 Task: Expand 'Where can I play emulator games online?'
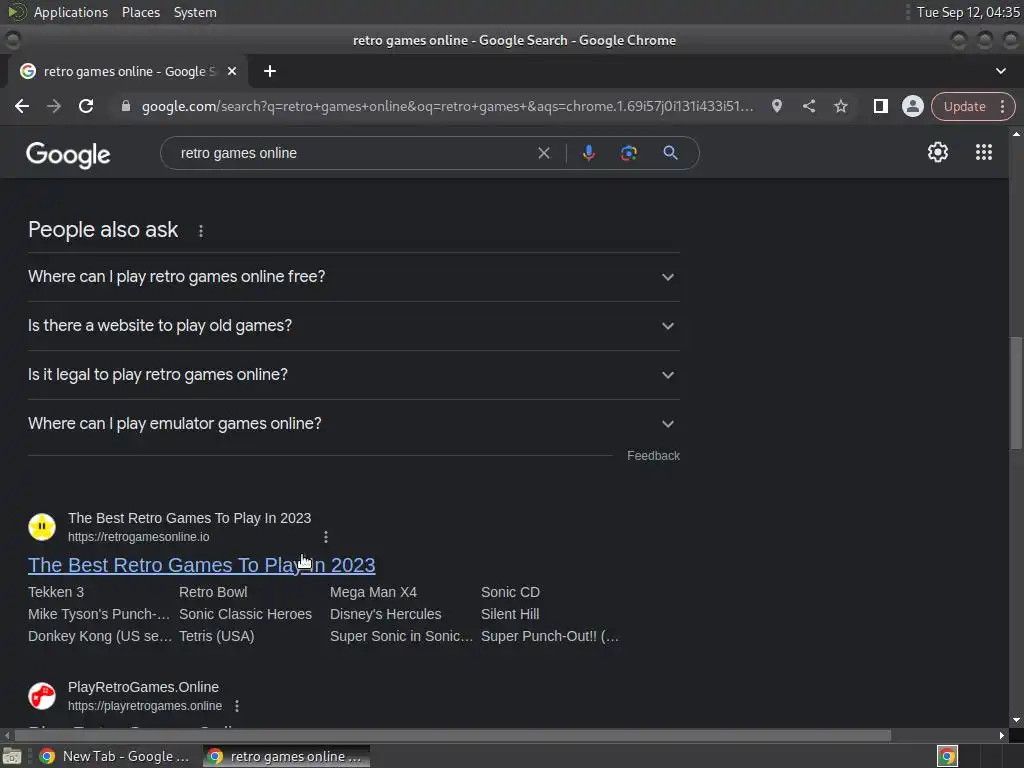click(x=354, y=424)
